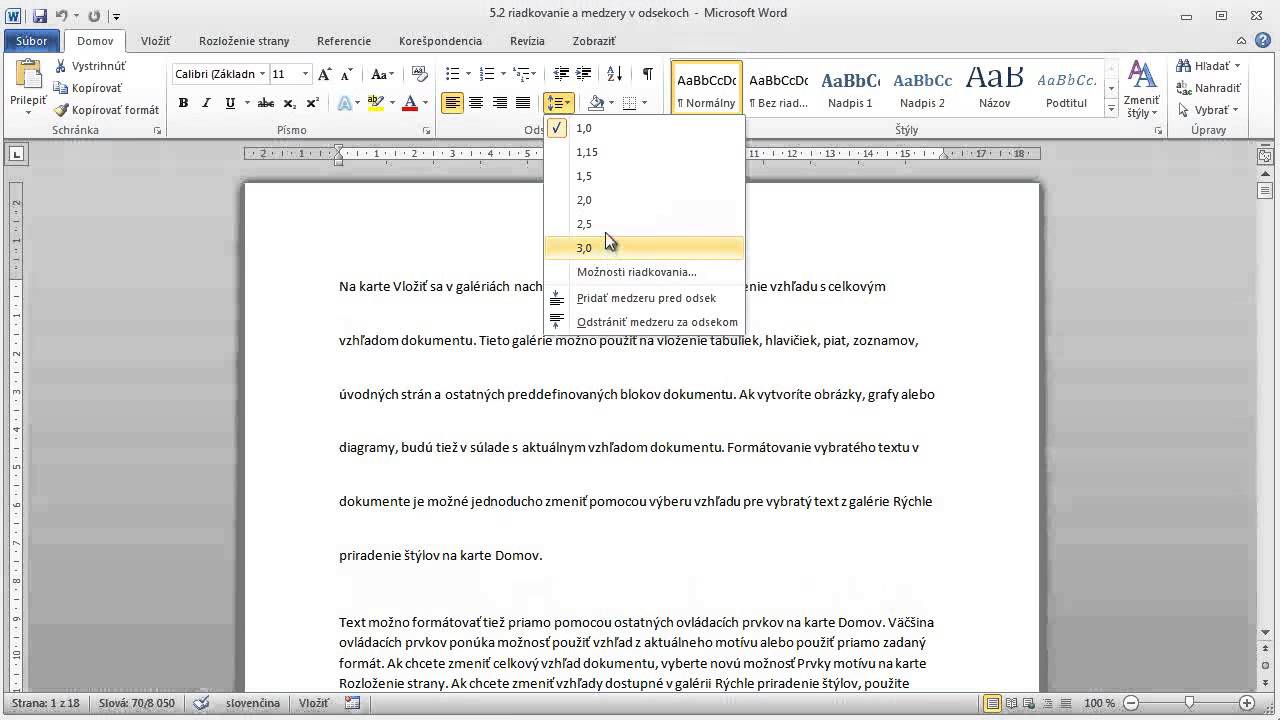Image resolution: width=1280 pixels, height=720 pixels.
Task: Open the font size dropdown showing 11
Action: pyautogui.click(x=306, y=74)
